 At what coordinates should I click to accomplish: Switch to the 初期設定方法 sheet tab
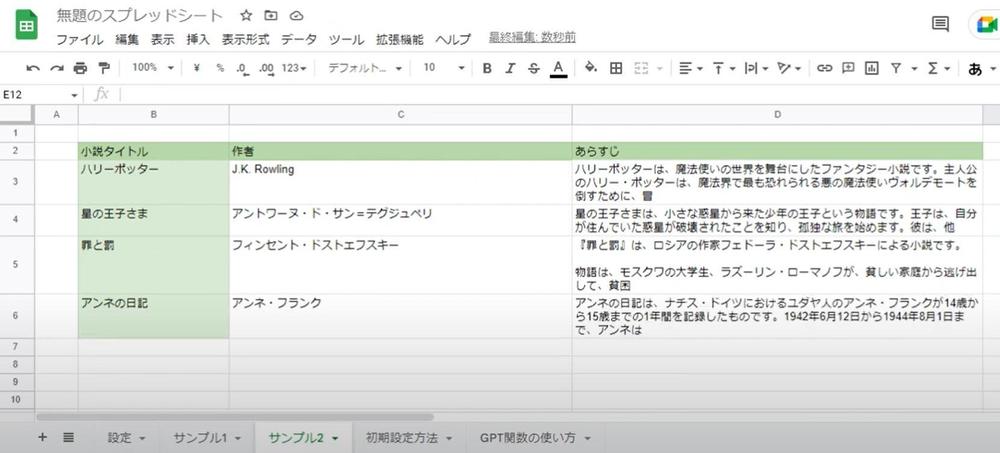[x=402, y=438]
